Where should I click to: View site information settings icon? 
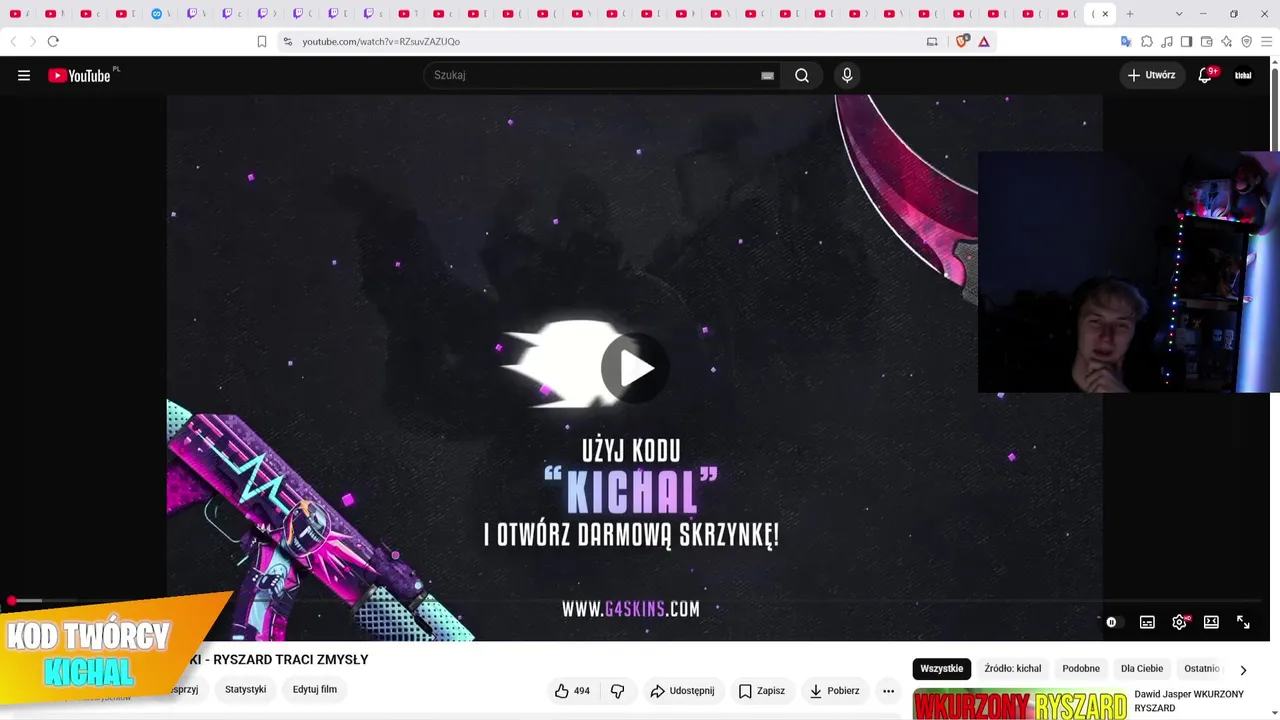coord(288,41)
